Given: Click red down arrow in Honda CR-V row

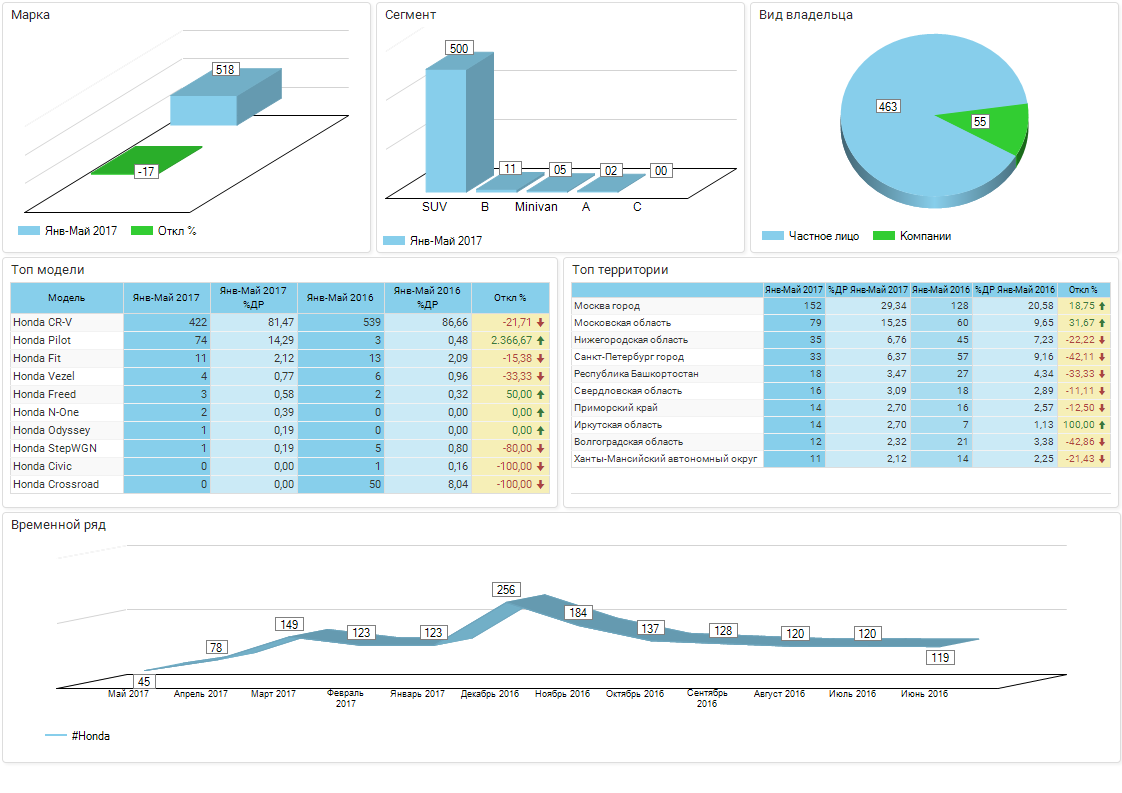Looking at the screenshot, I should click(540, 322).
